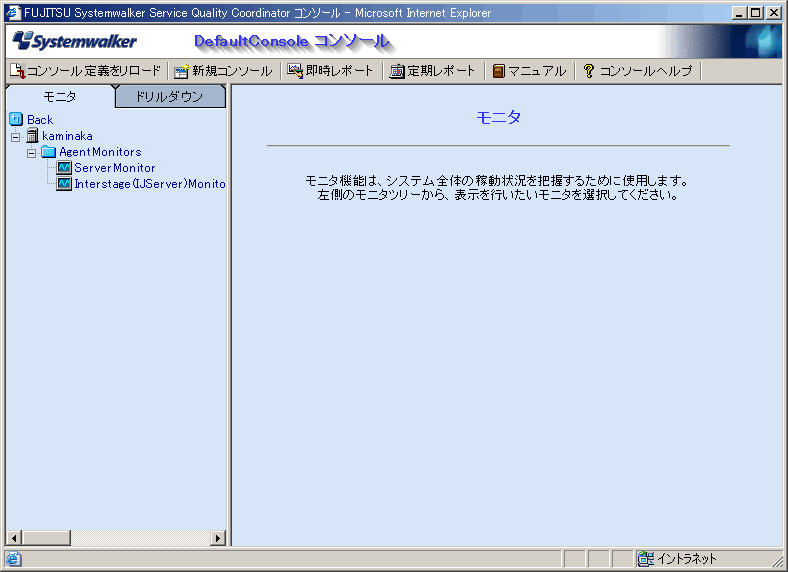Open the ServerMonitor link
The width and height of the screenshot is (788, 572).
[115, 168]
